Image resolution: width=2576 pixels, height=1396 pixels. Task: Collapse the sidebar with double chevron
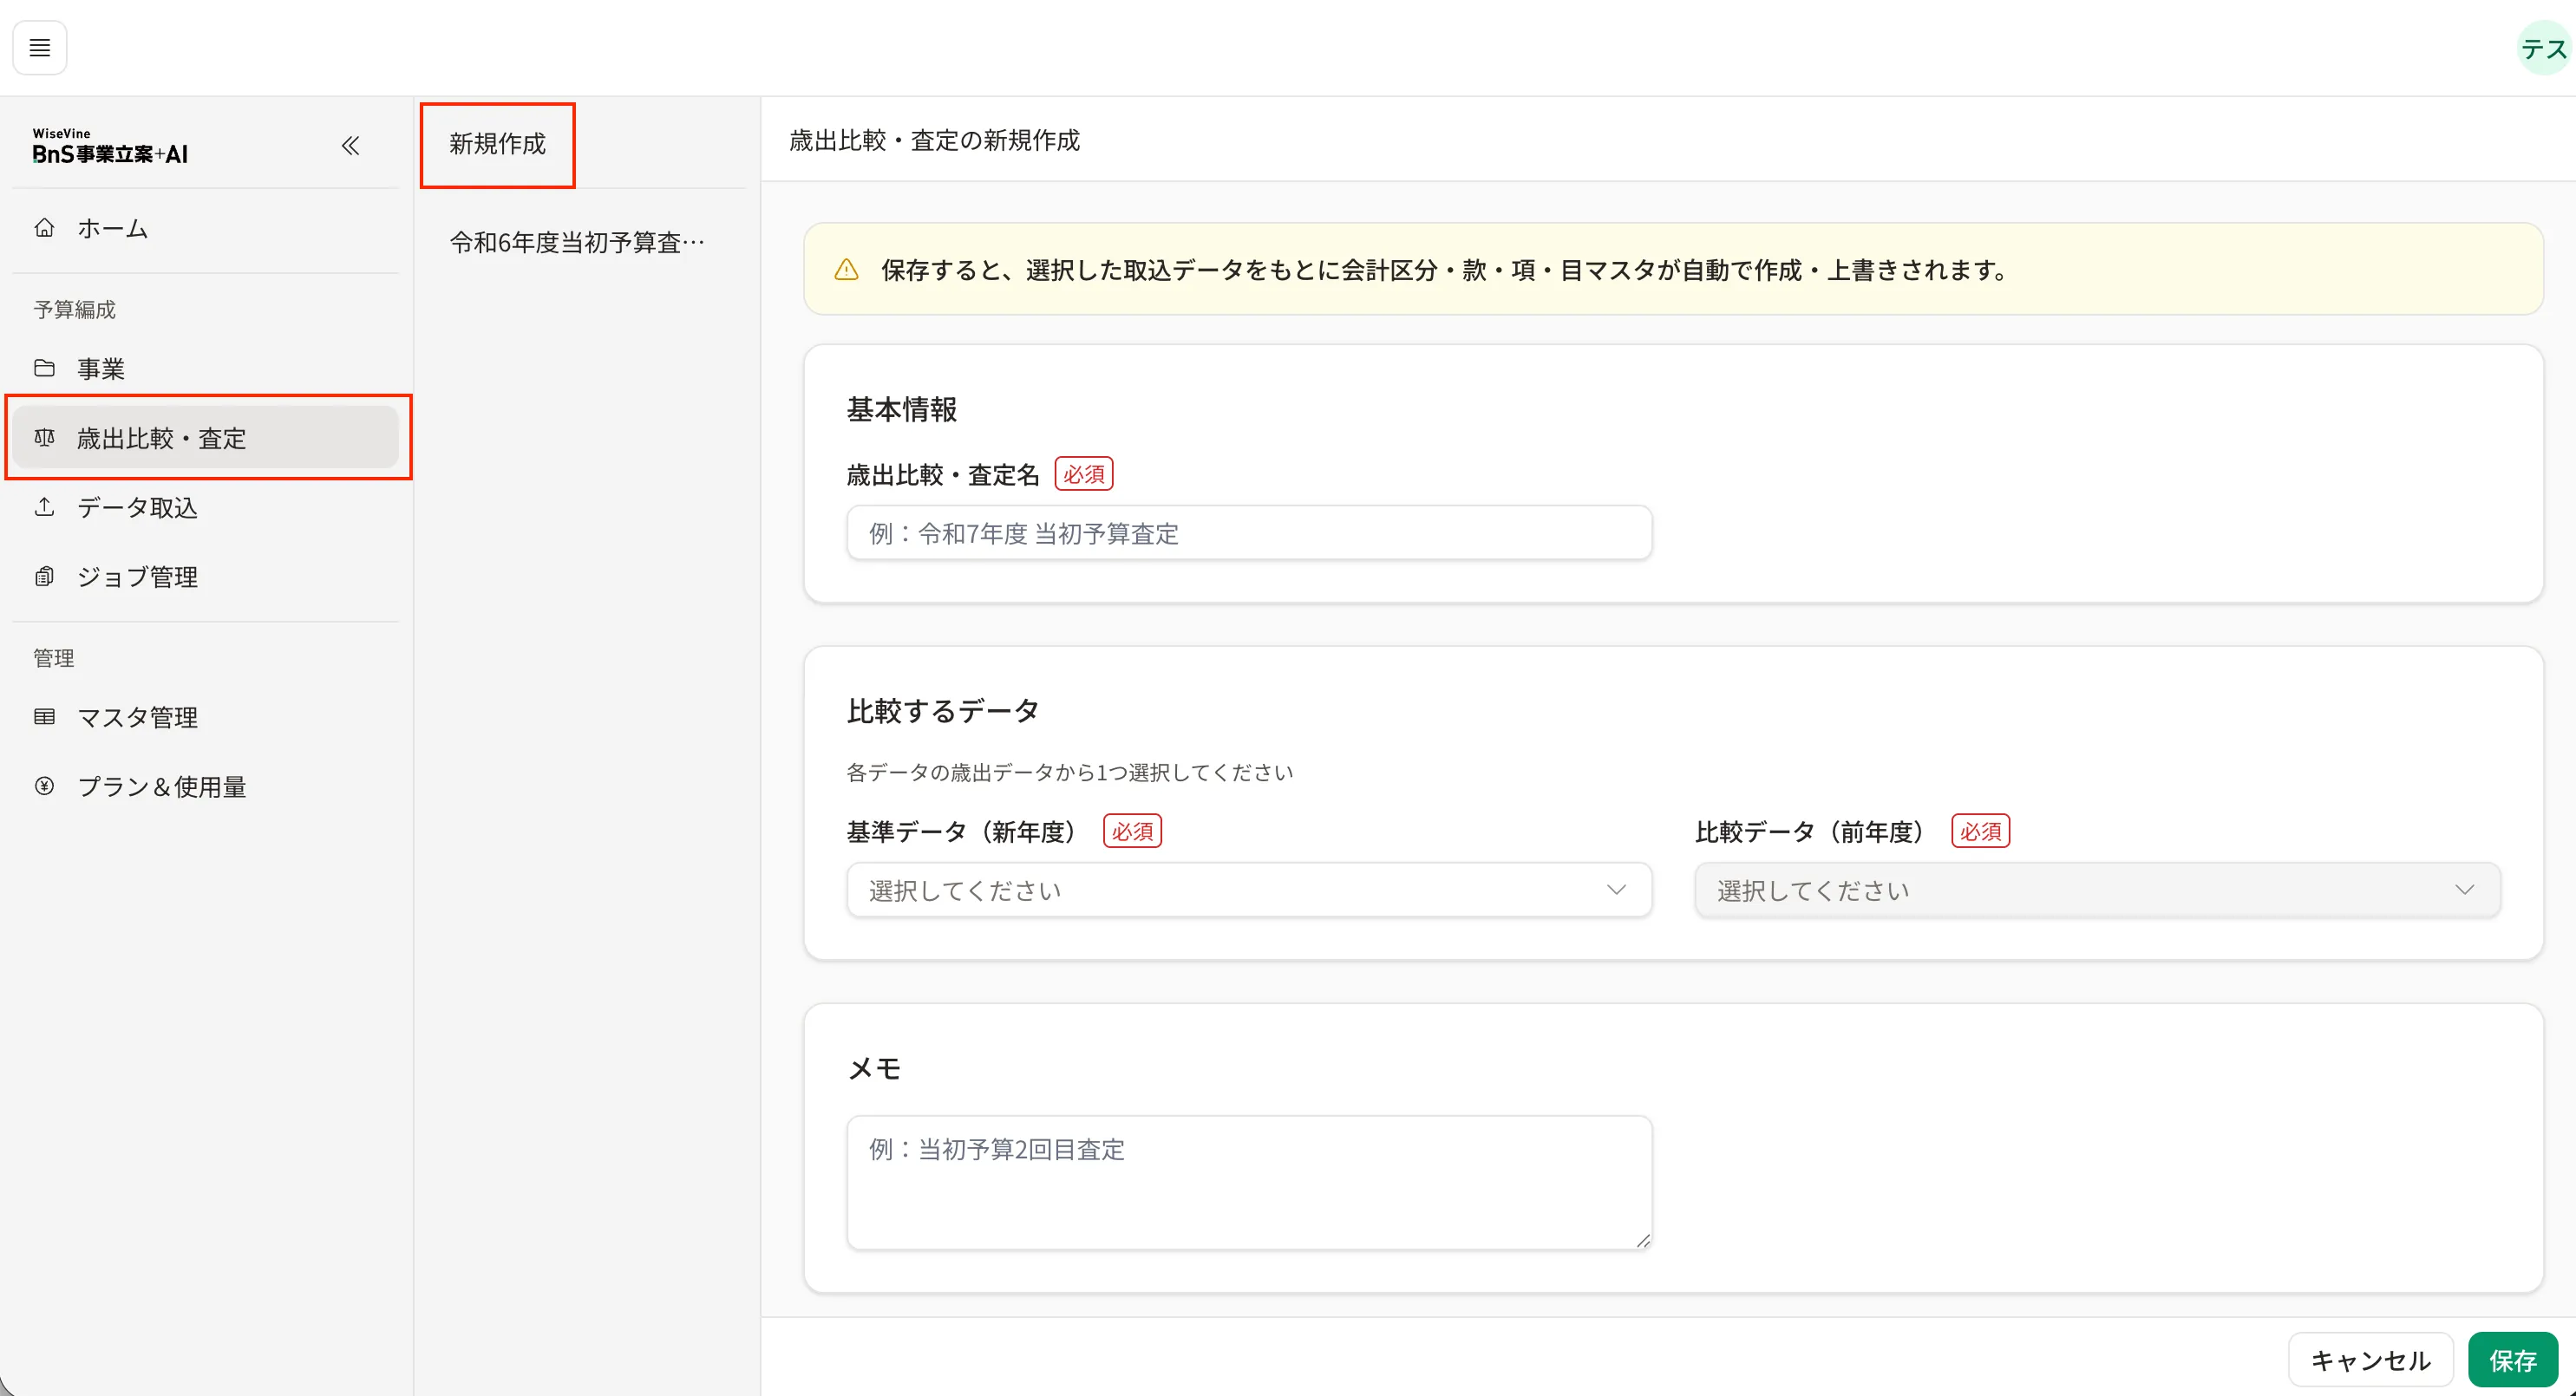[x=350, y=146]
